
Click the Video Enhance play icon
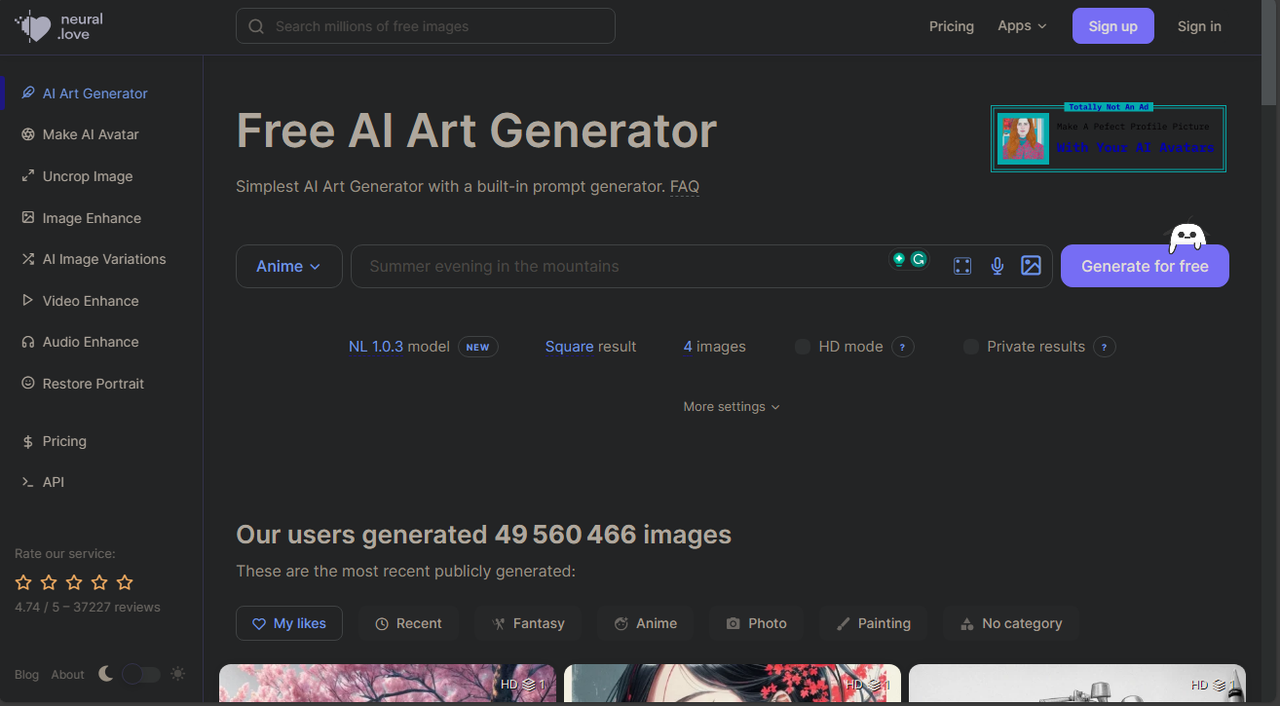coord(28,301)
